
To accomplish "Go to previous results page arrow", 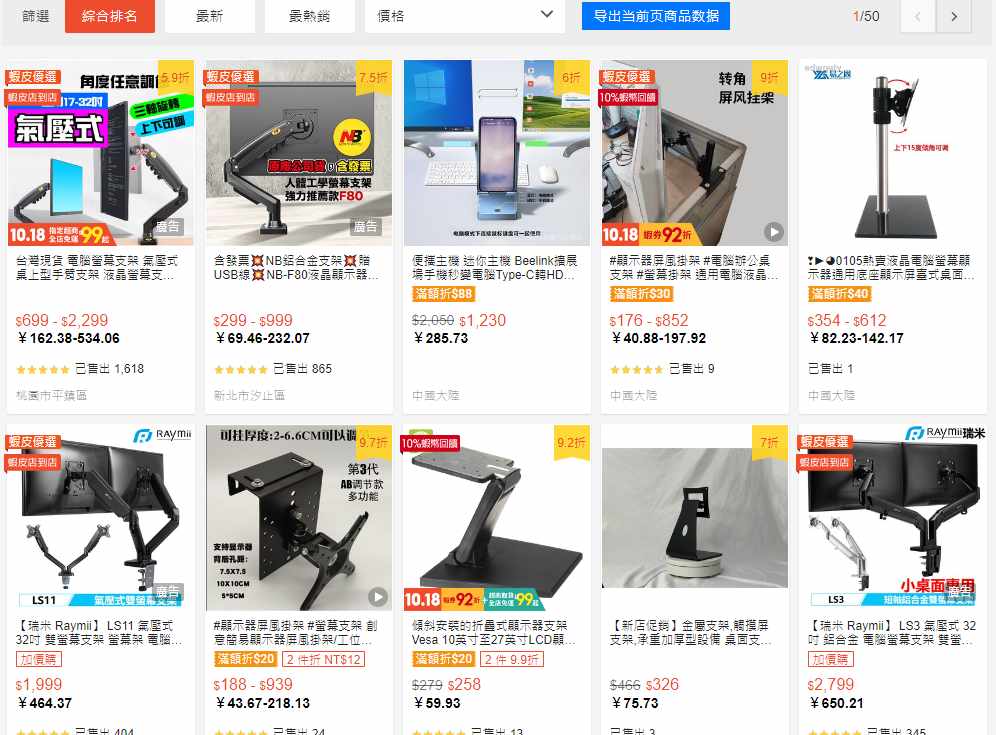I will (x=917, y=17).
